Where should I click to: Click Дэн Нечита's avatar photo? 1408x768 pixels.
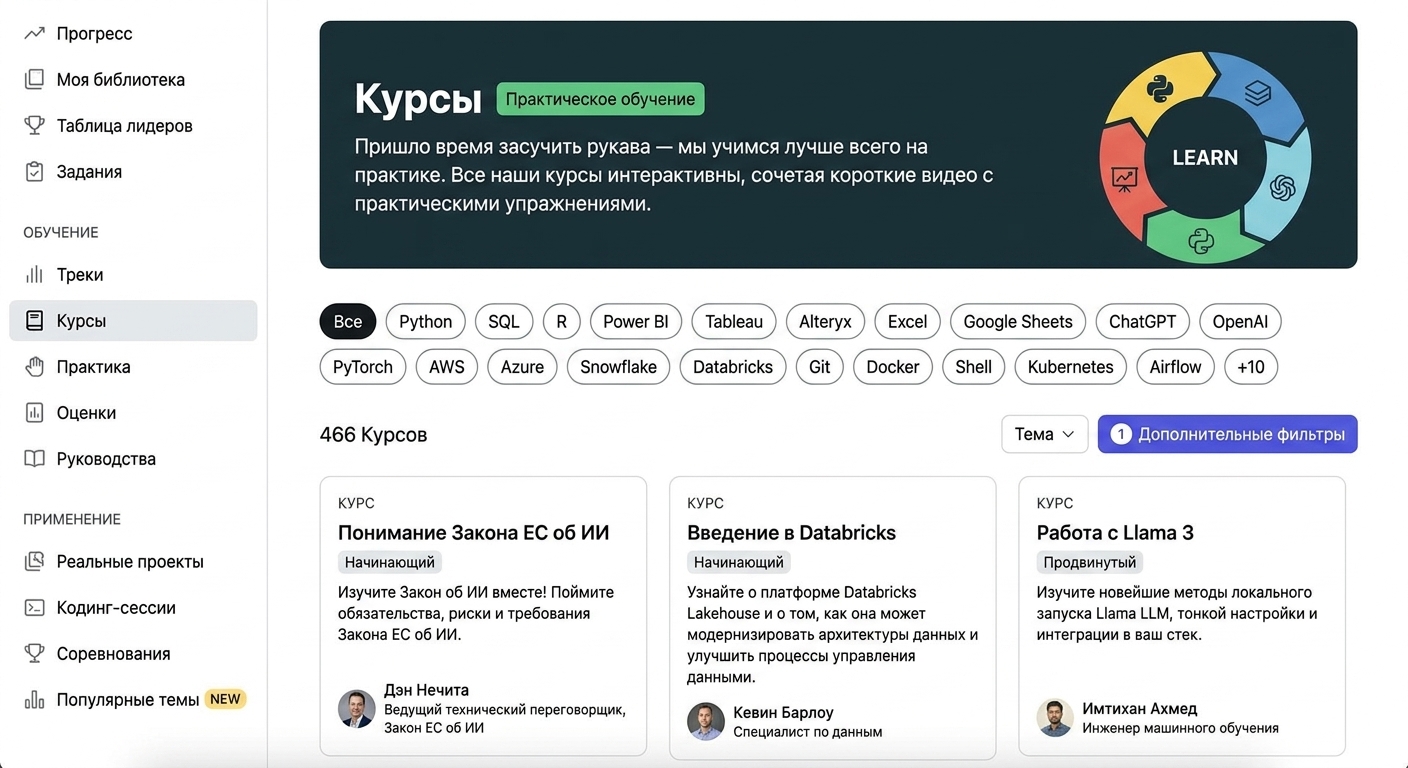[356, 708]
